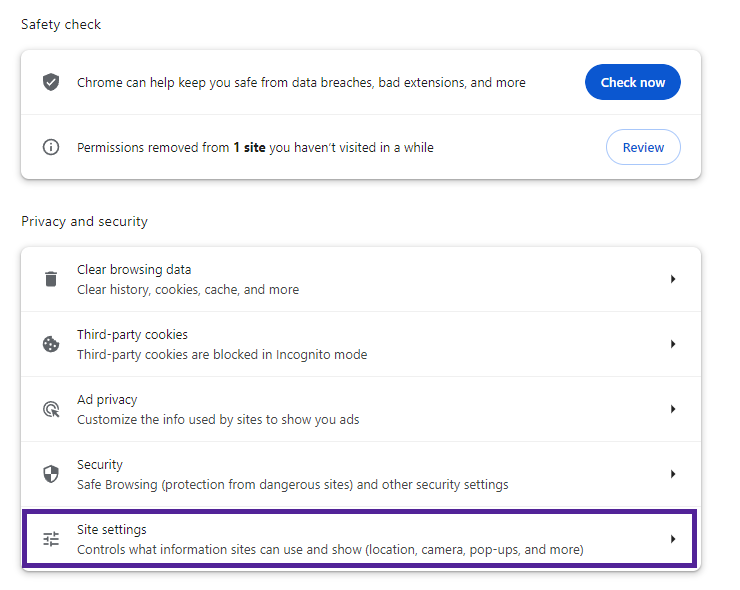Click the Check now button

[632, 82]
